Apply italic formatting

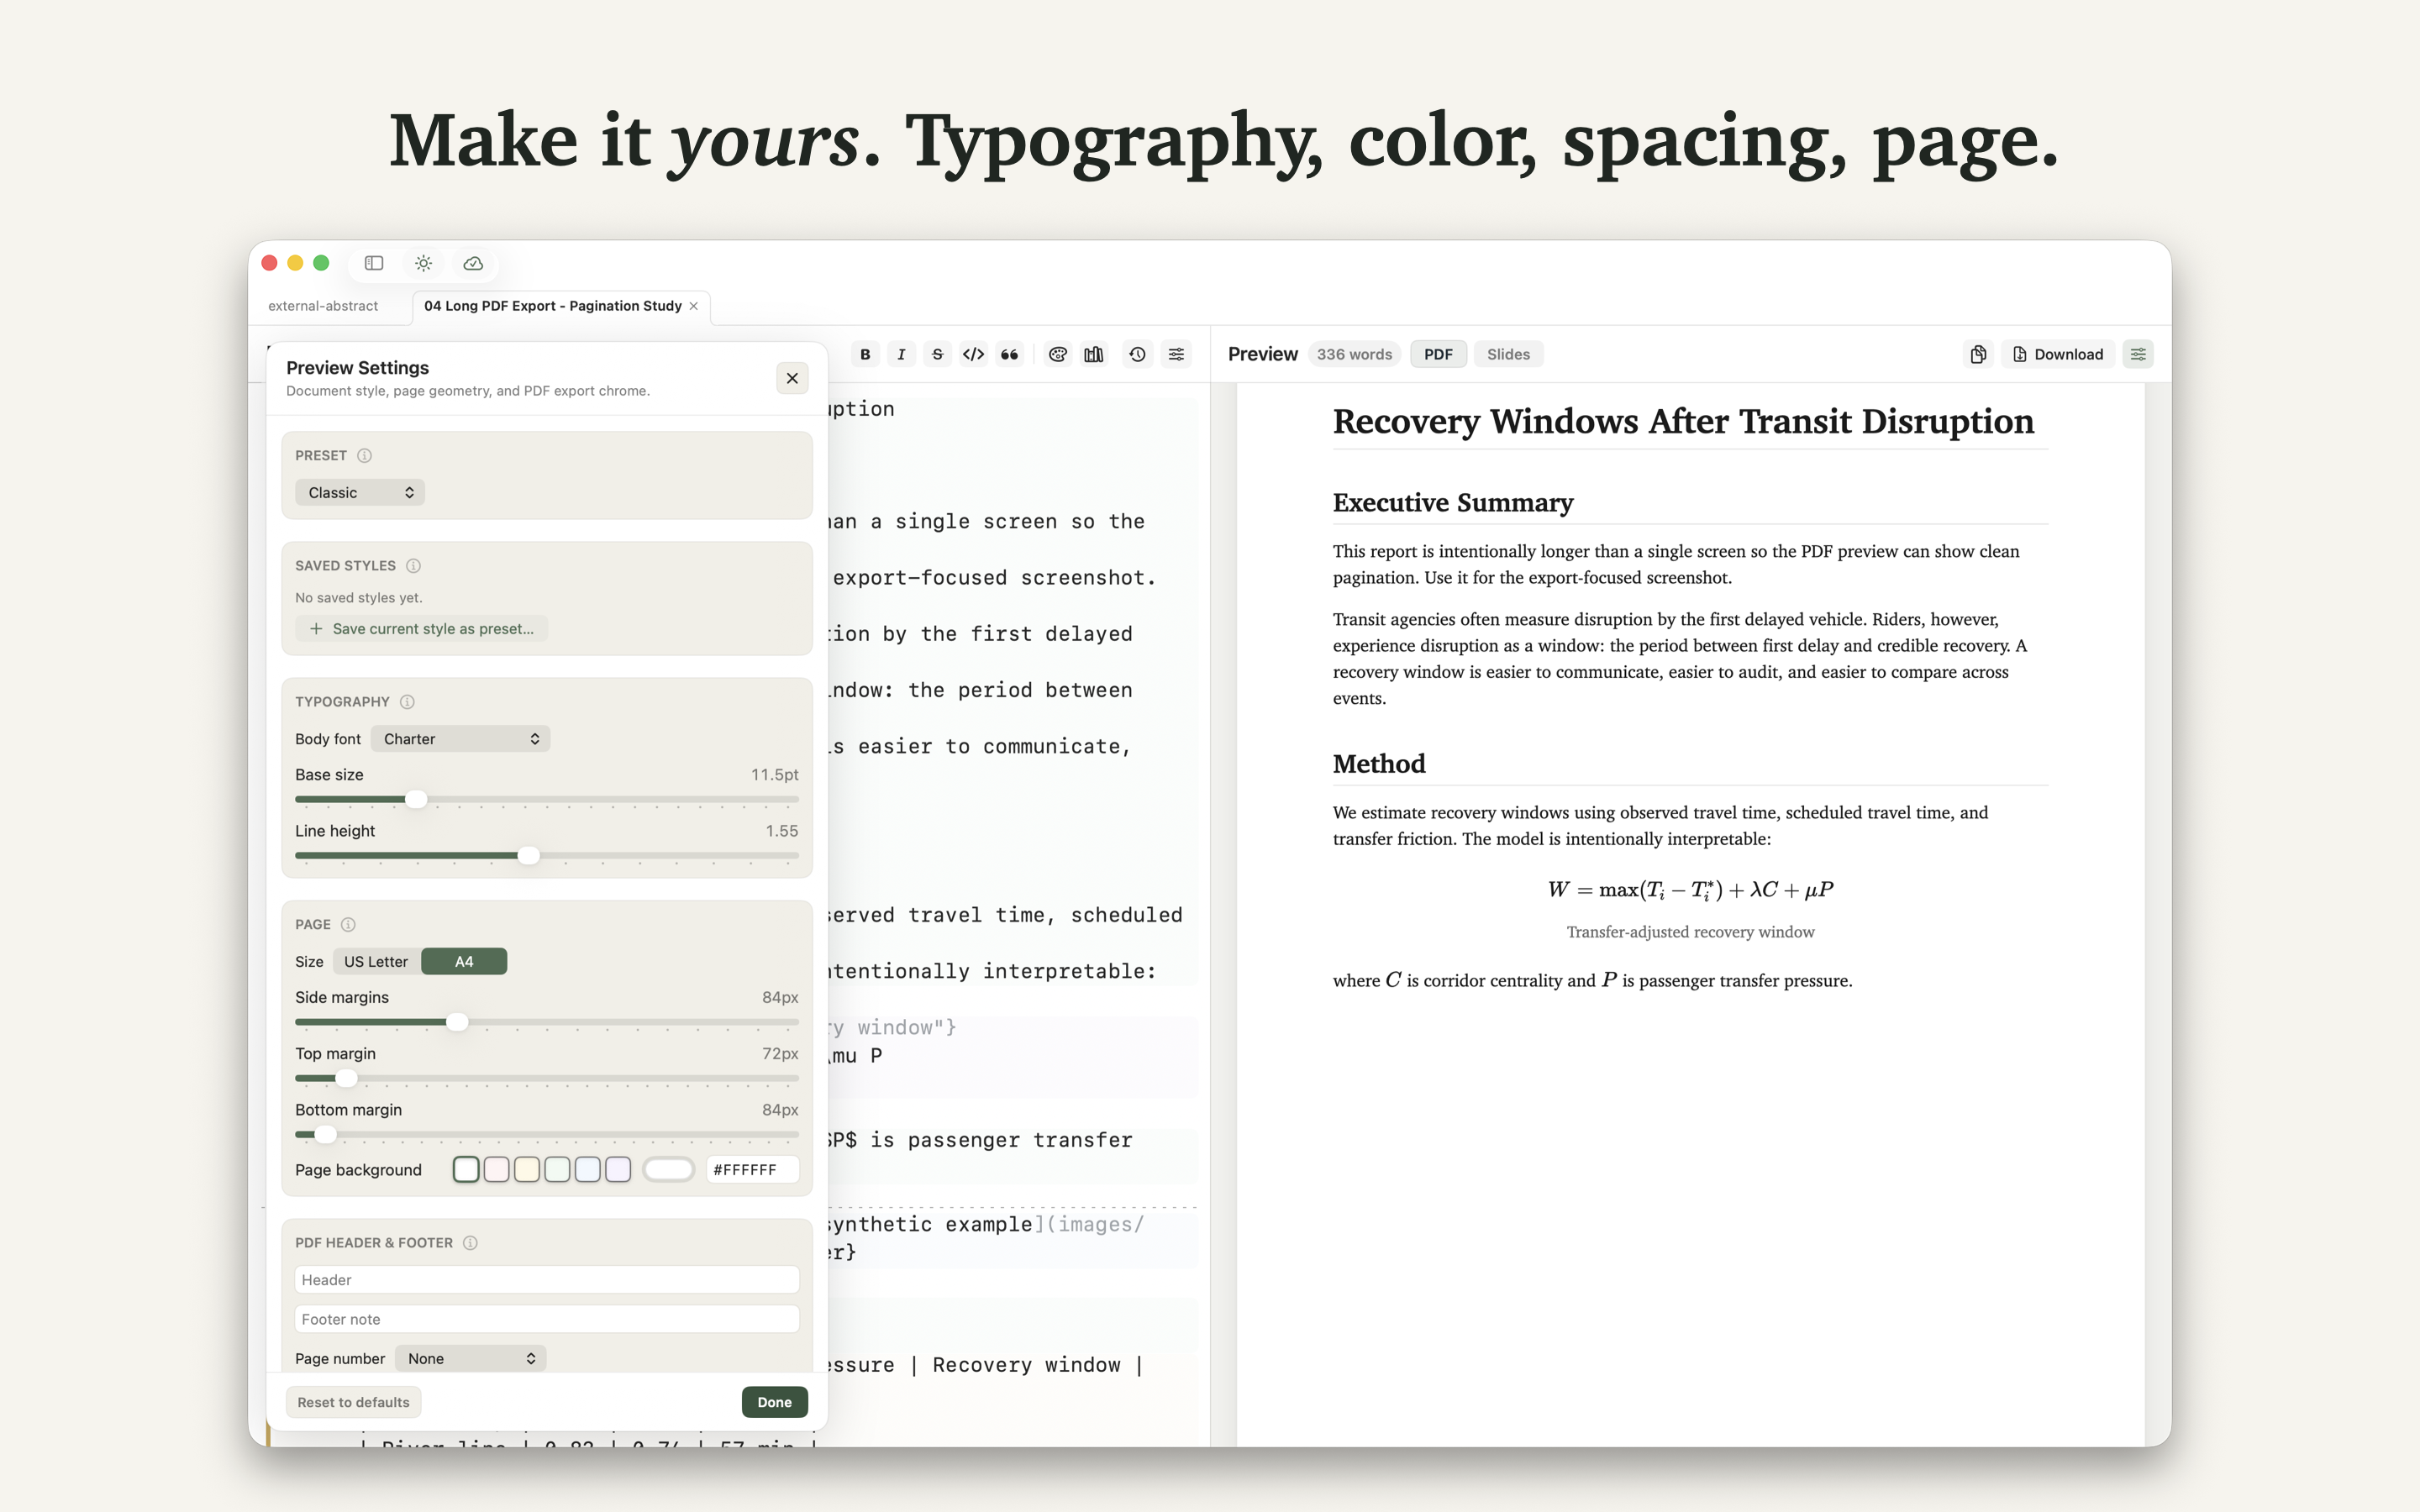click(901, 354)
